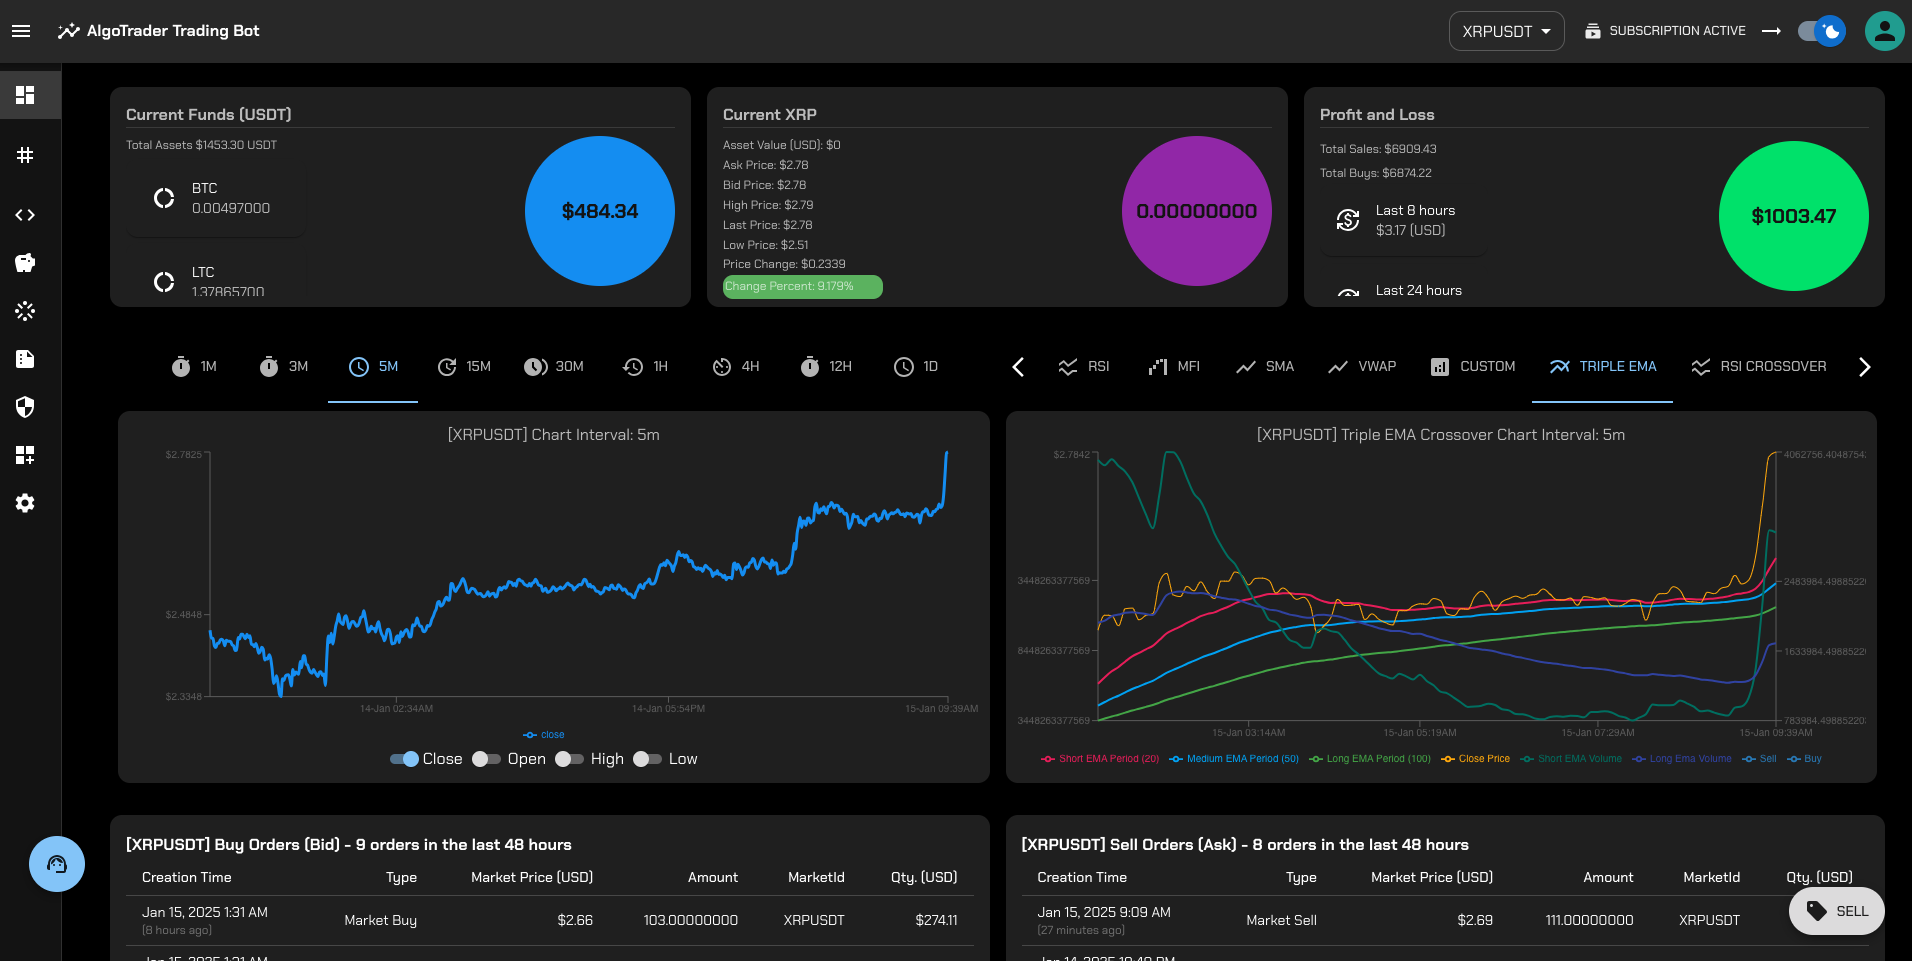Viewport: 1912px width, 961px height.
Task: Click the shield security icon in sidebar
Action: tap(25, 407)
